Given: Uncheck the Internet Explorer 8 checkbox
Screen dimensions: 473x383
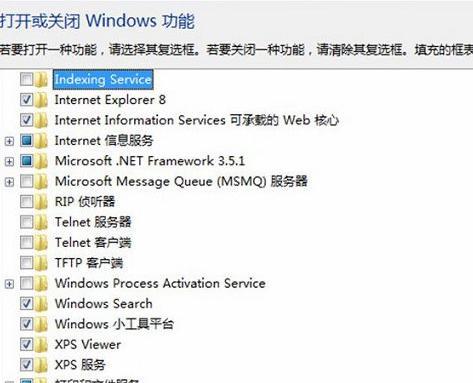Looking at the screenshot, I should coord(26,100).
